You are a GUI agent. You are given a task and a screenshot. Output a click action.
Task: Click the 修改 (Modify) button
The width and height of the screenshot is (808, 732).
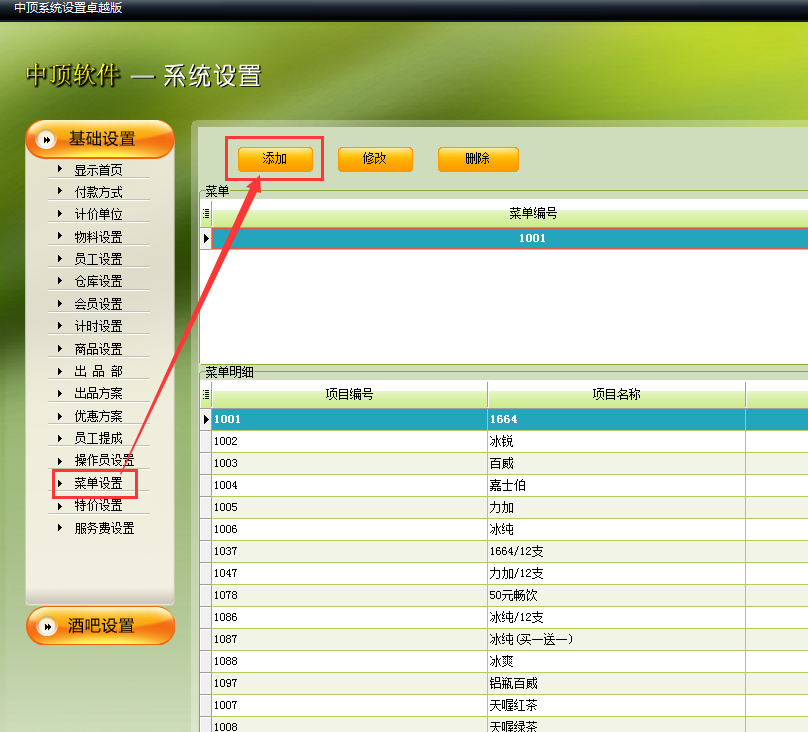[x=375, y=159]
